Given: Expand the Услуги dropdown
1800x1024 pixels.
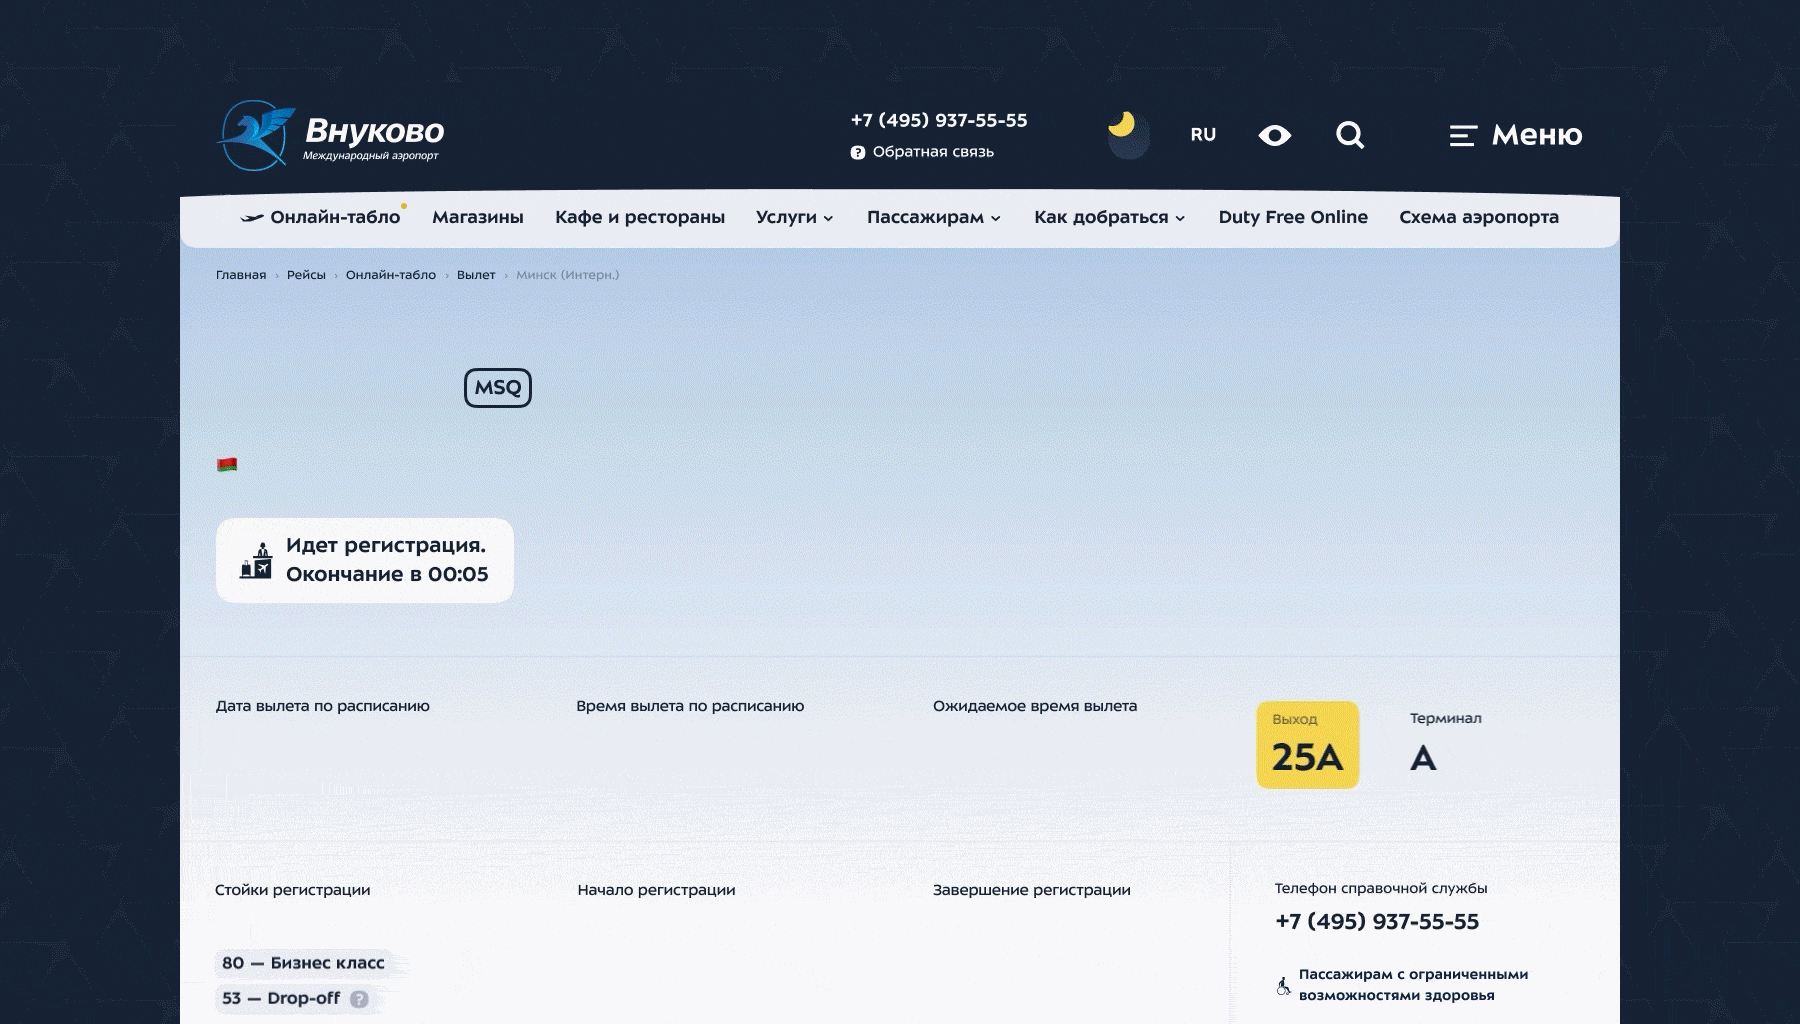Looking at the screenshot, I should 794,218.
